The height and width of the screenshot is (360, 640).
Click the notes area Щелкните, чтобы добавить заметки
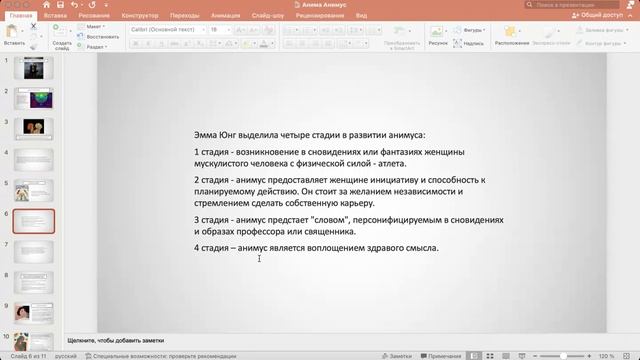[x=116, y=340]
